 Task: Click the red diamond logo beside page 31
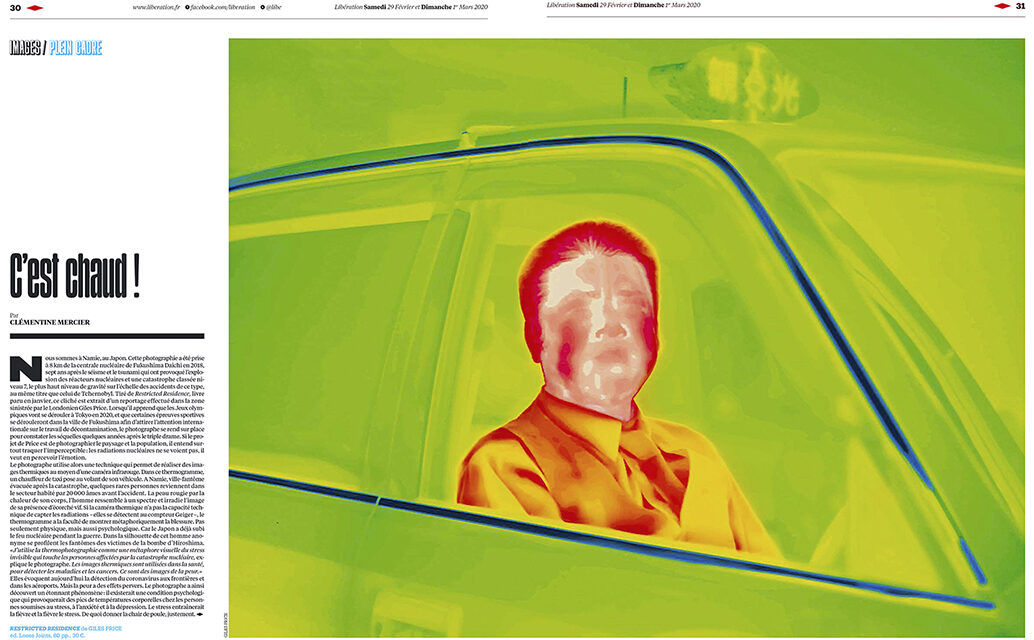coord(1001,6)
